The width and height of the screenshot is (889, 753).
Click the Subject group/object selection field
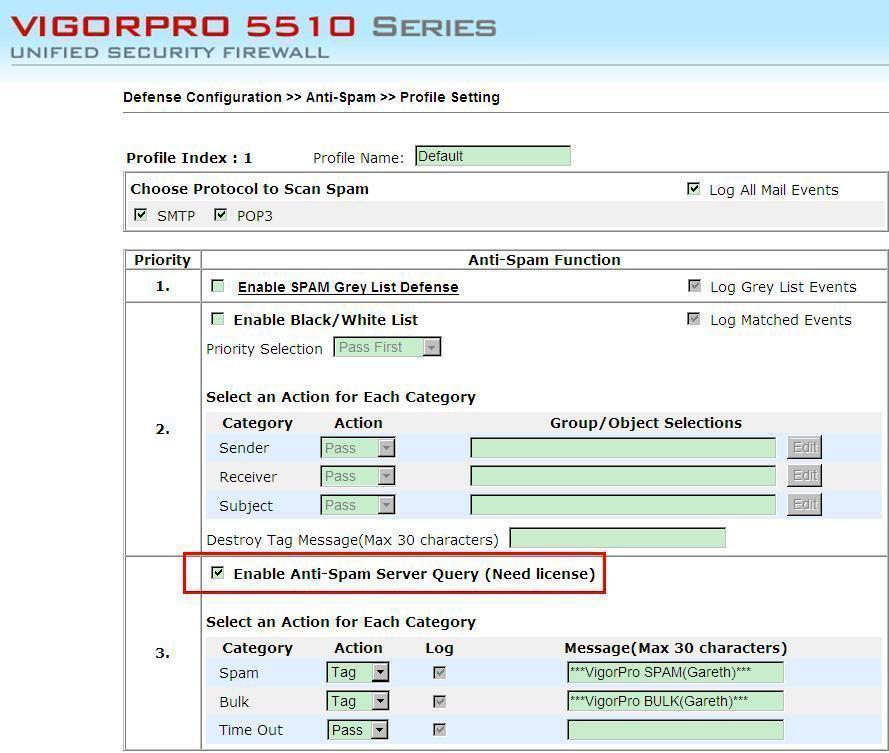[623, 505]
